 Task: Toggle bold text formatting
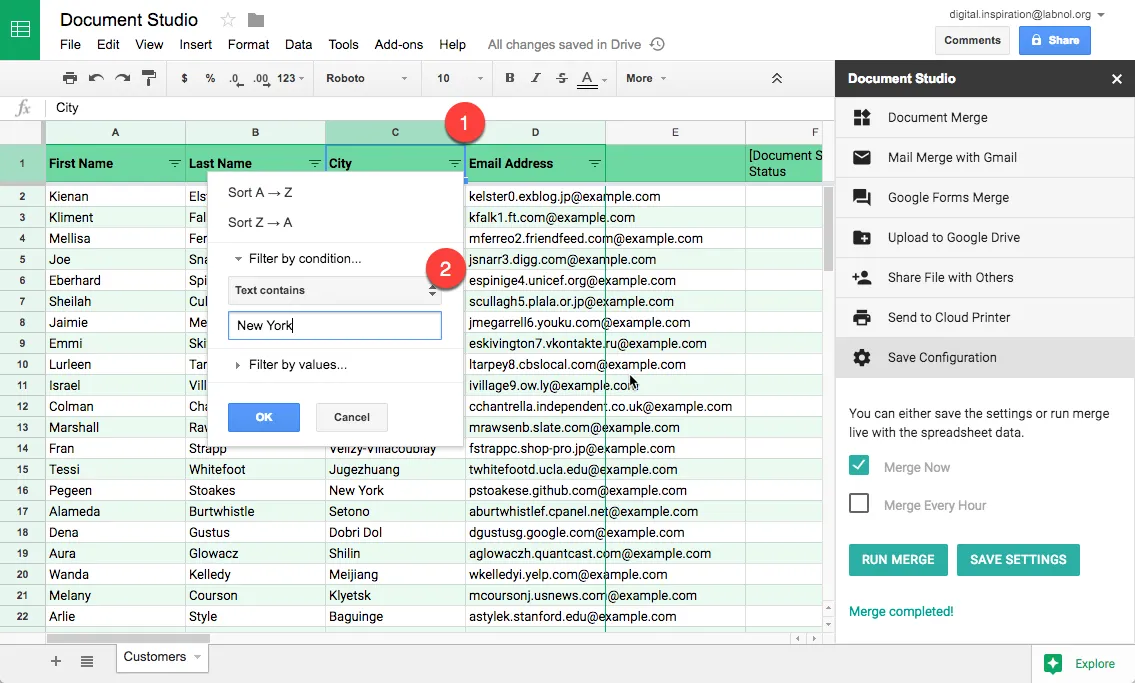coord(510,78)
